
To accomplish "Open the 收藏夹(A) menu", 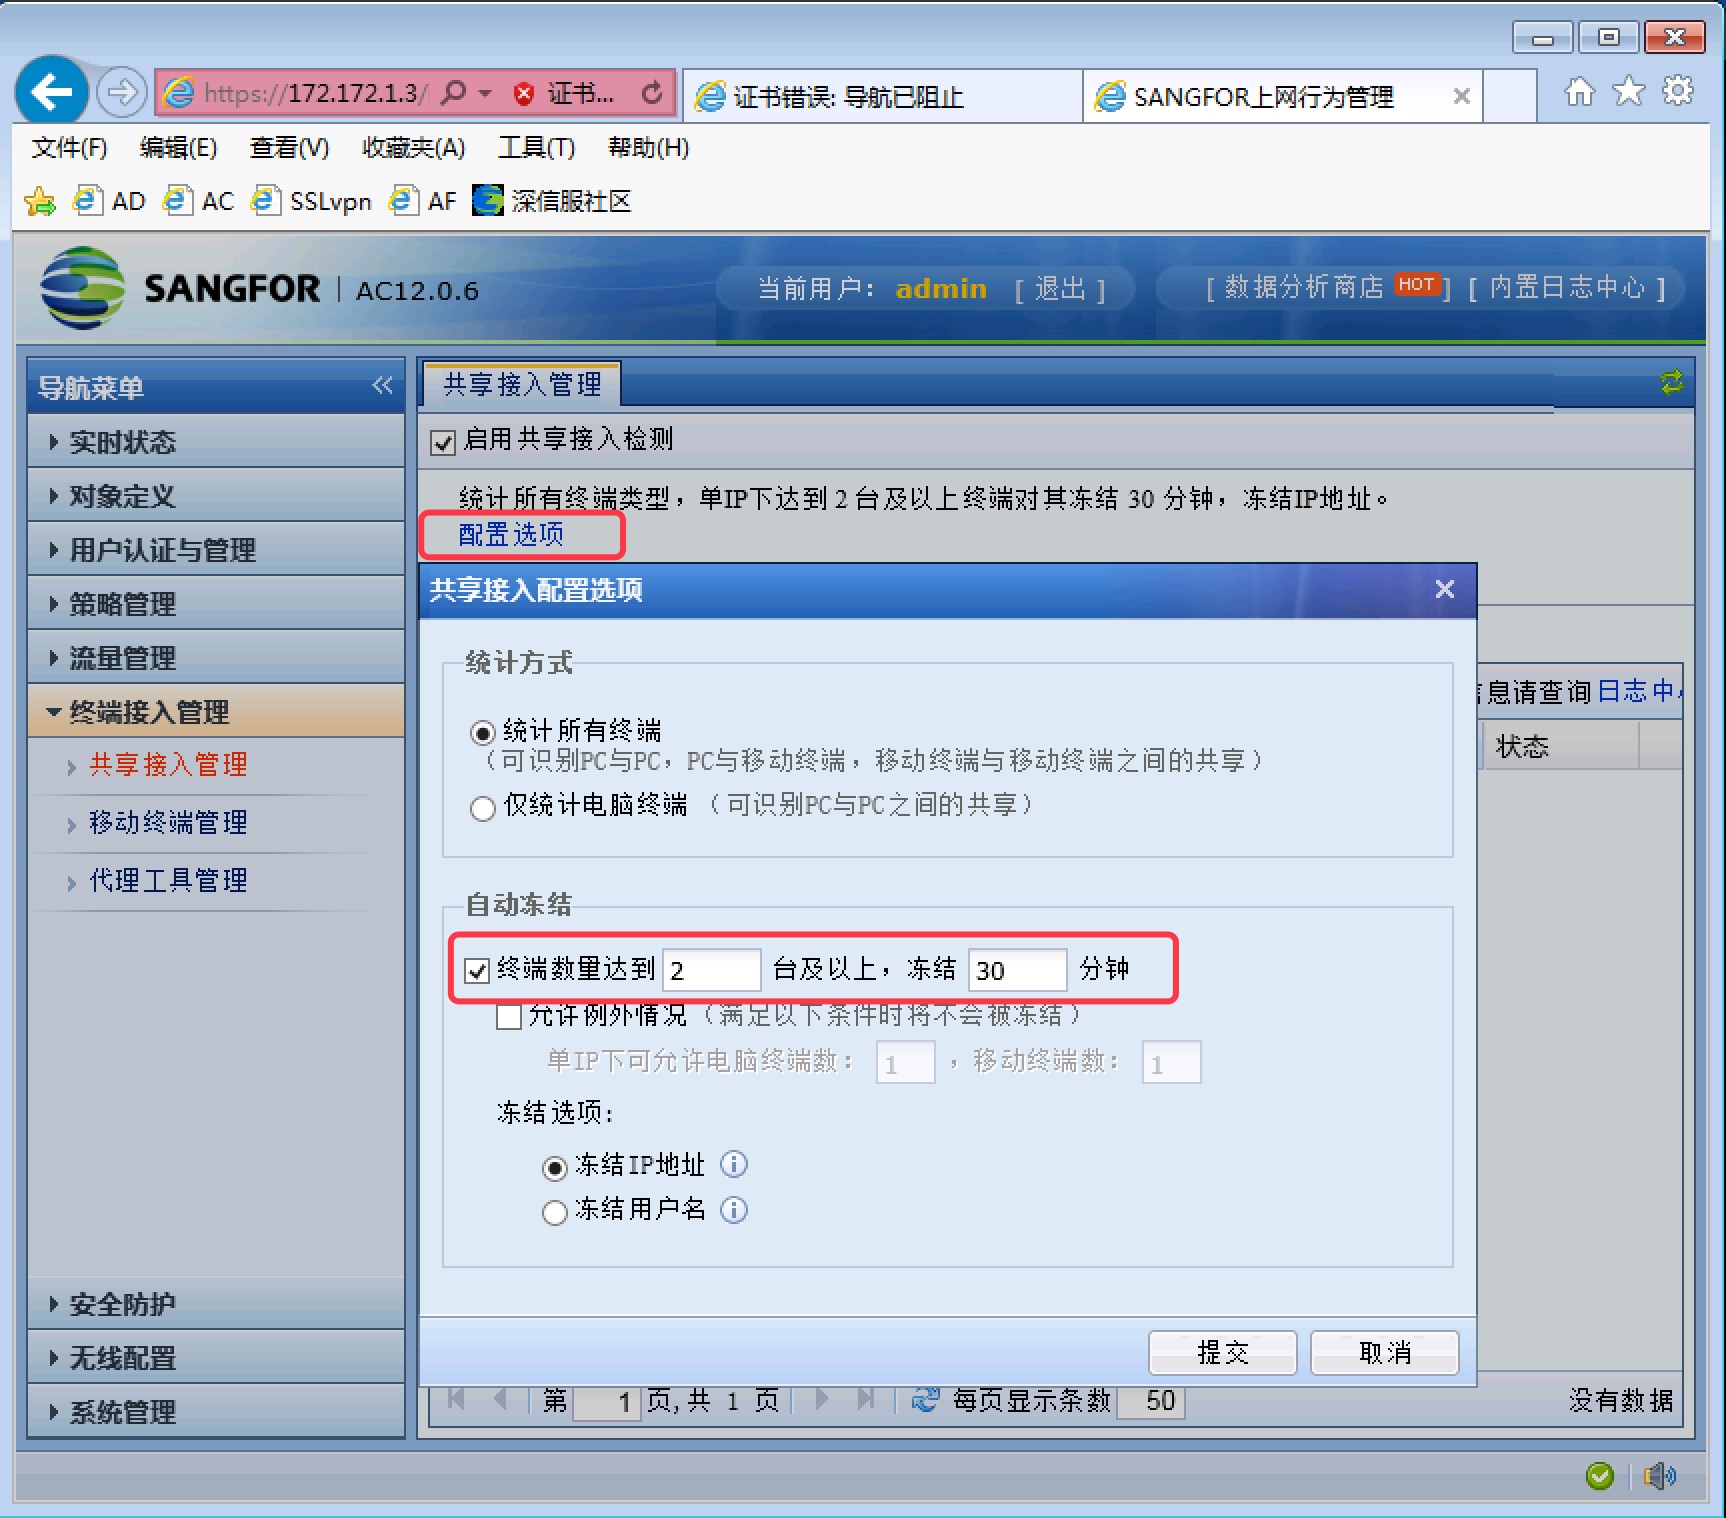I will click(413, 148).
